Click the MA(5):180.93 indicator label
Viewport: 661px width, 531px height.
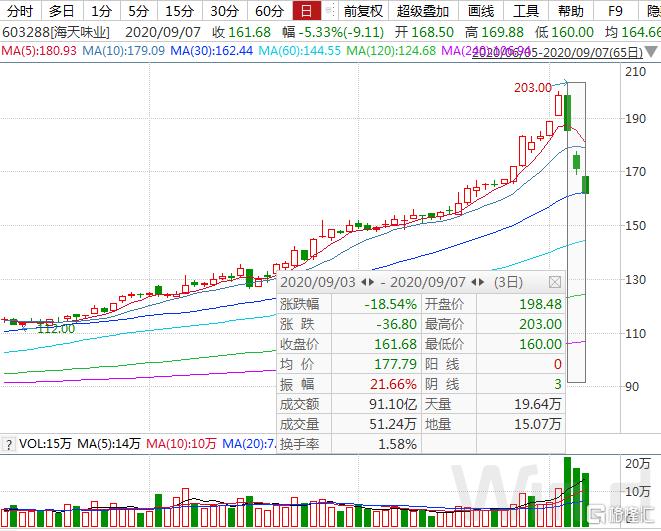pos(39,51)
